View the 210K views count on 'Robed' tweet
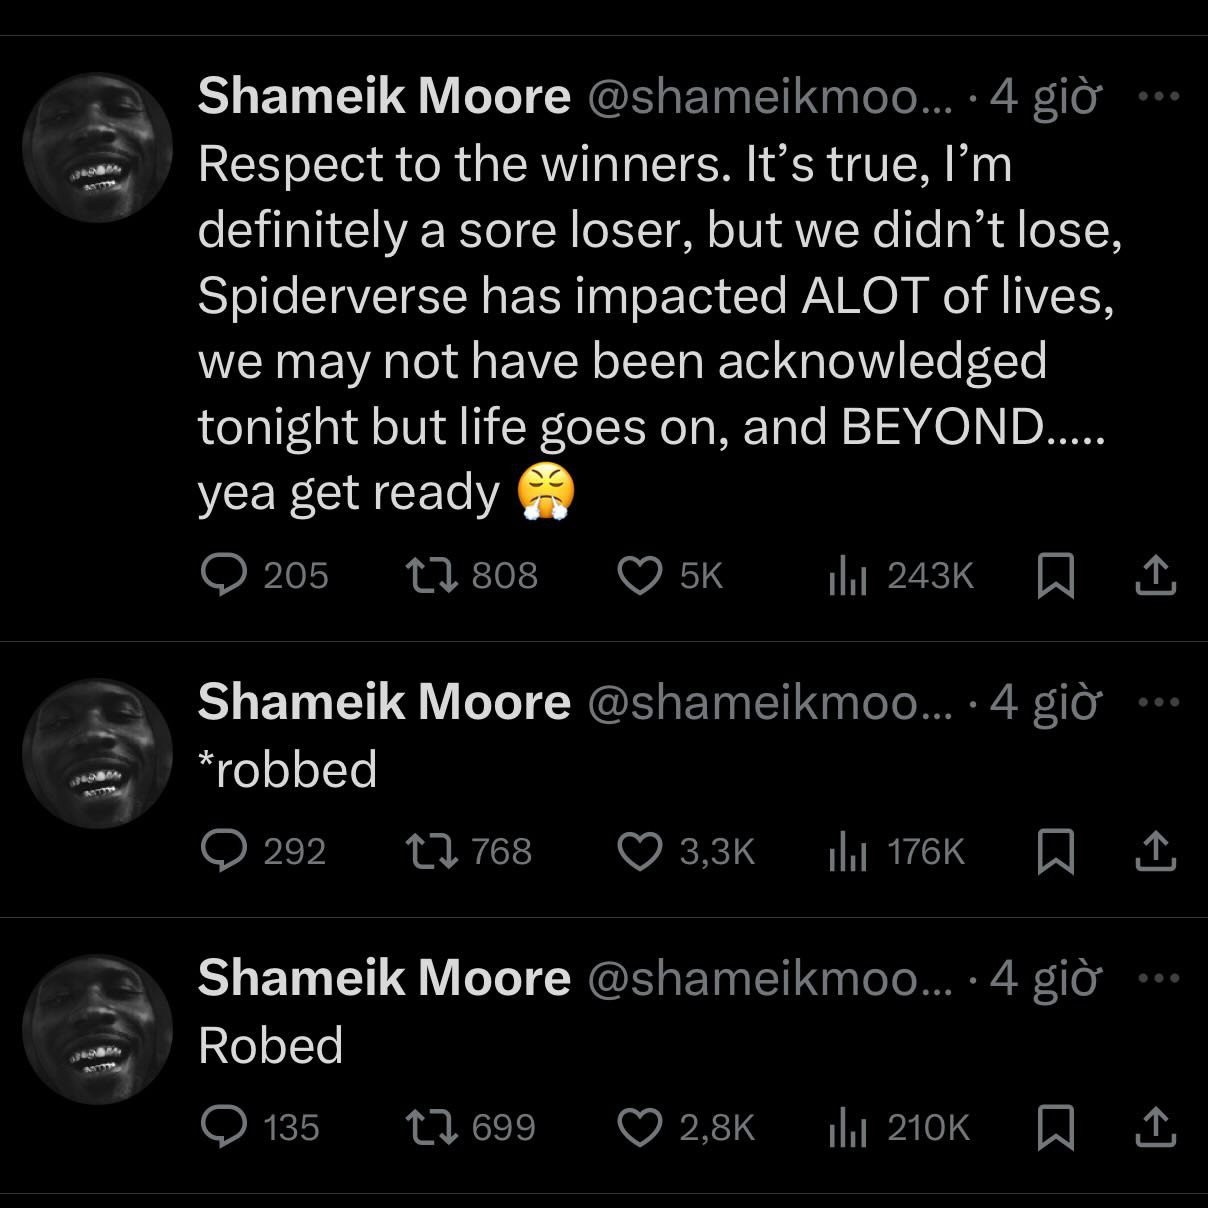1208x1208 pixels. click(900, 1127)
